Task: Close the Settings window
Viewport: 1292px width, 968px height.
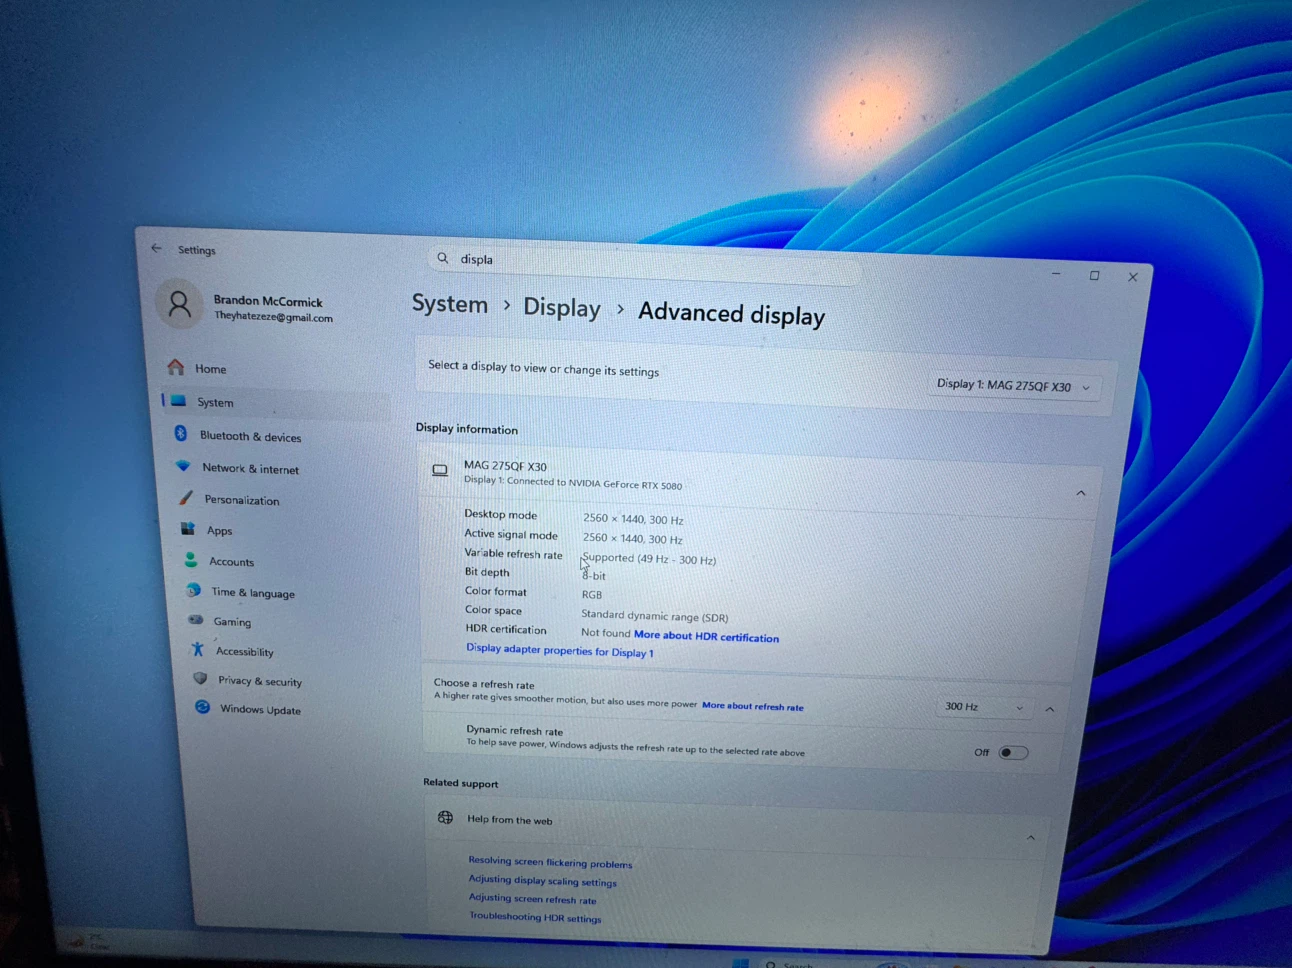Action: point(1133,277)
